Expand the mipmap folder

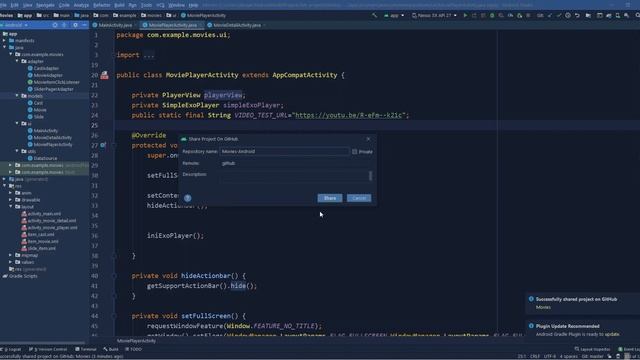11,255
